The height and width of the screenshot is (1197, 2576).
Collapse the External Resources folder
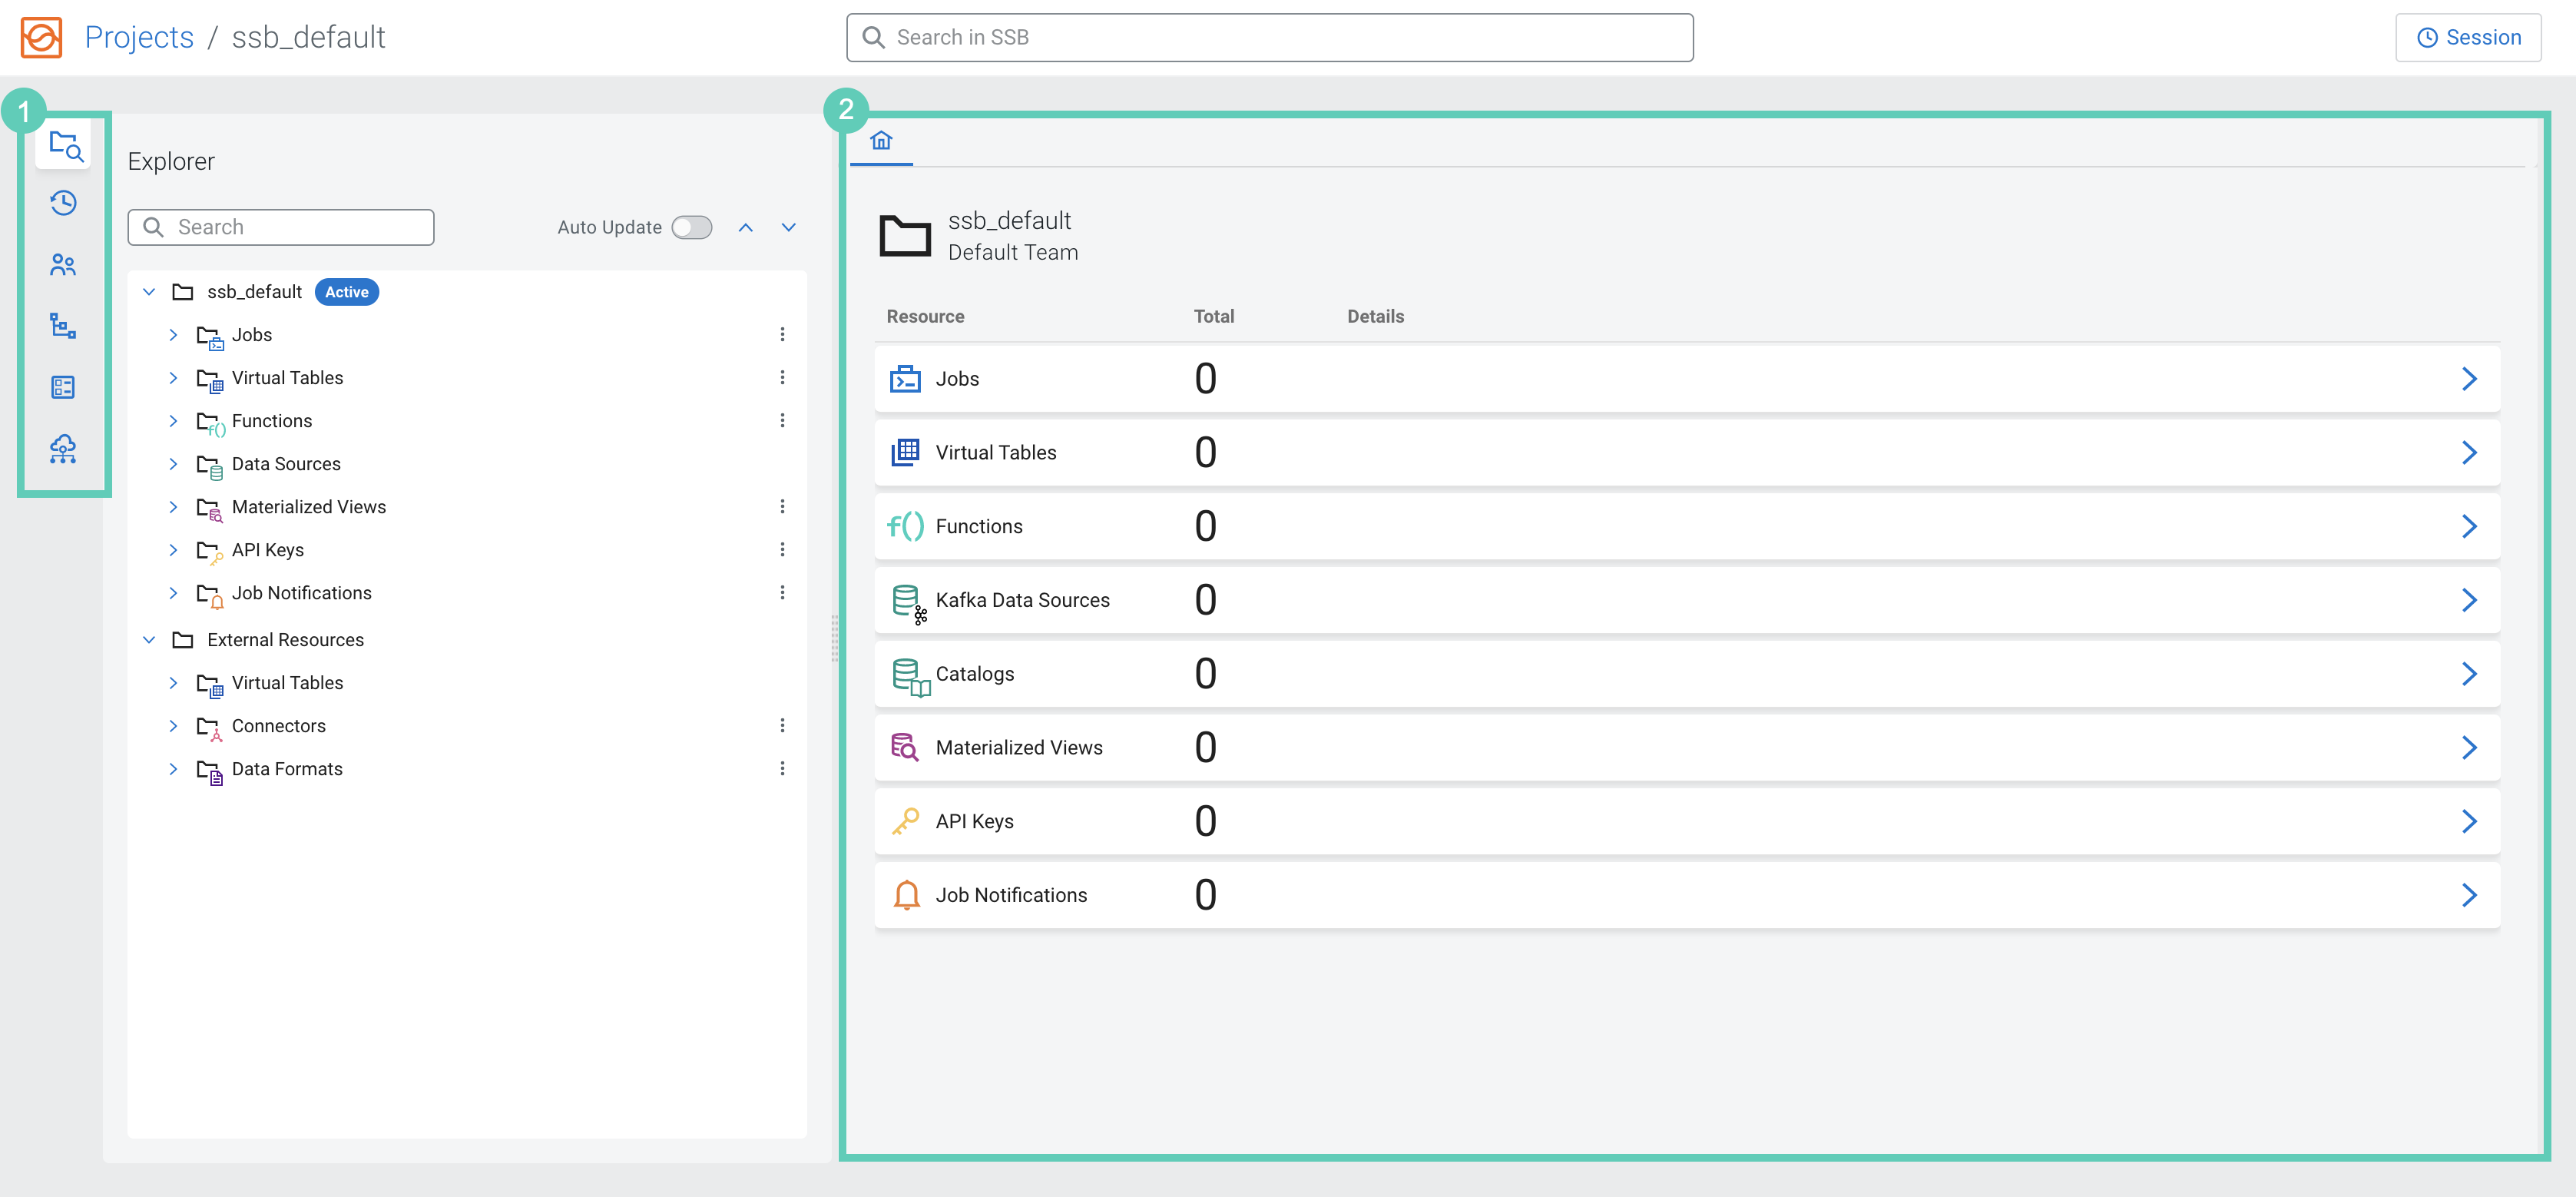point(149,640)
